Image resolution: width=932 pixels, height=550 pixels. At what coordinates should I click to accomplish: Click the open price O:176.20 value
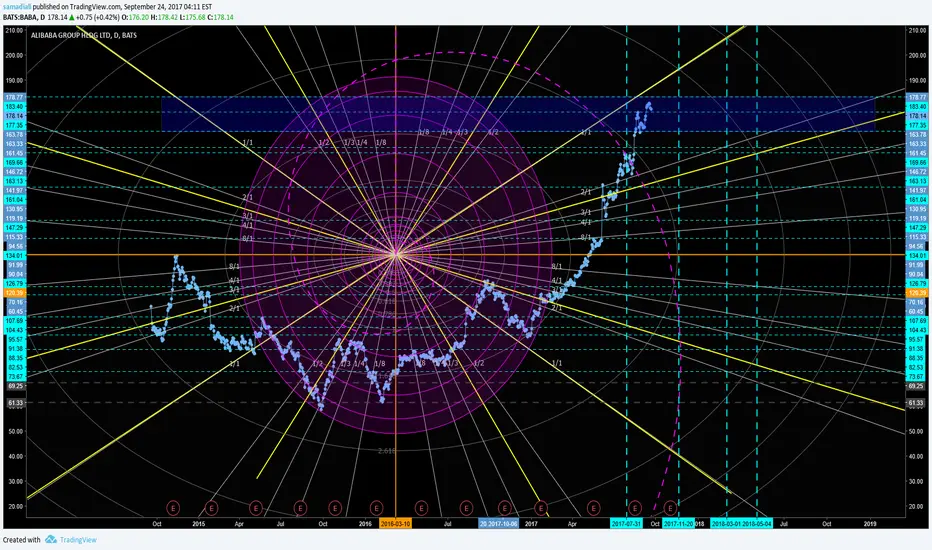136,17
